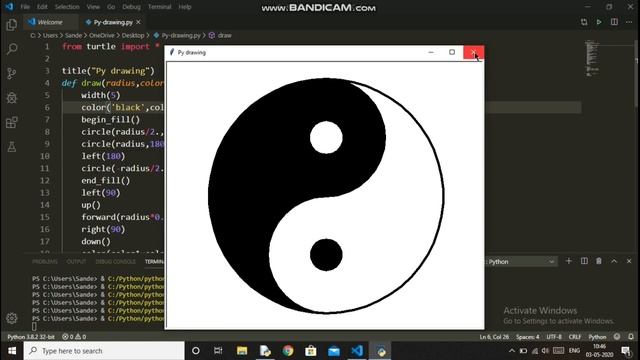Open Task View on taskbar

pyautogui.click(x=218, y=351)
